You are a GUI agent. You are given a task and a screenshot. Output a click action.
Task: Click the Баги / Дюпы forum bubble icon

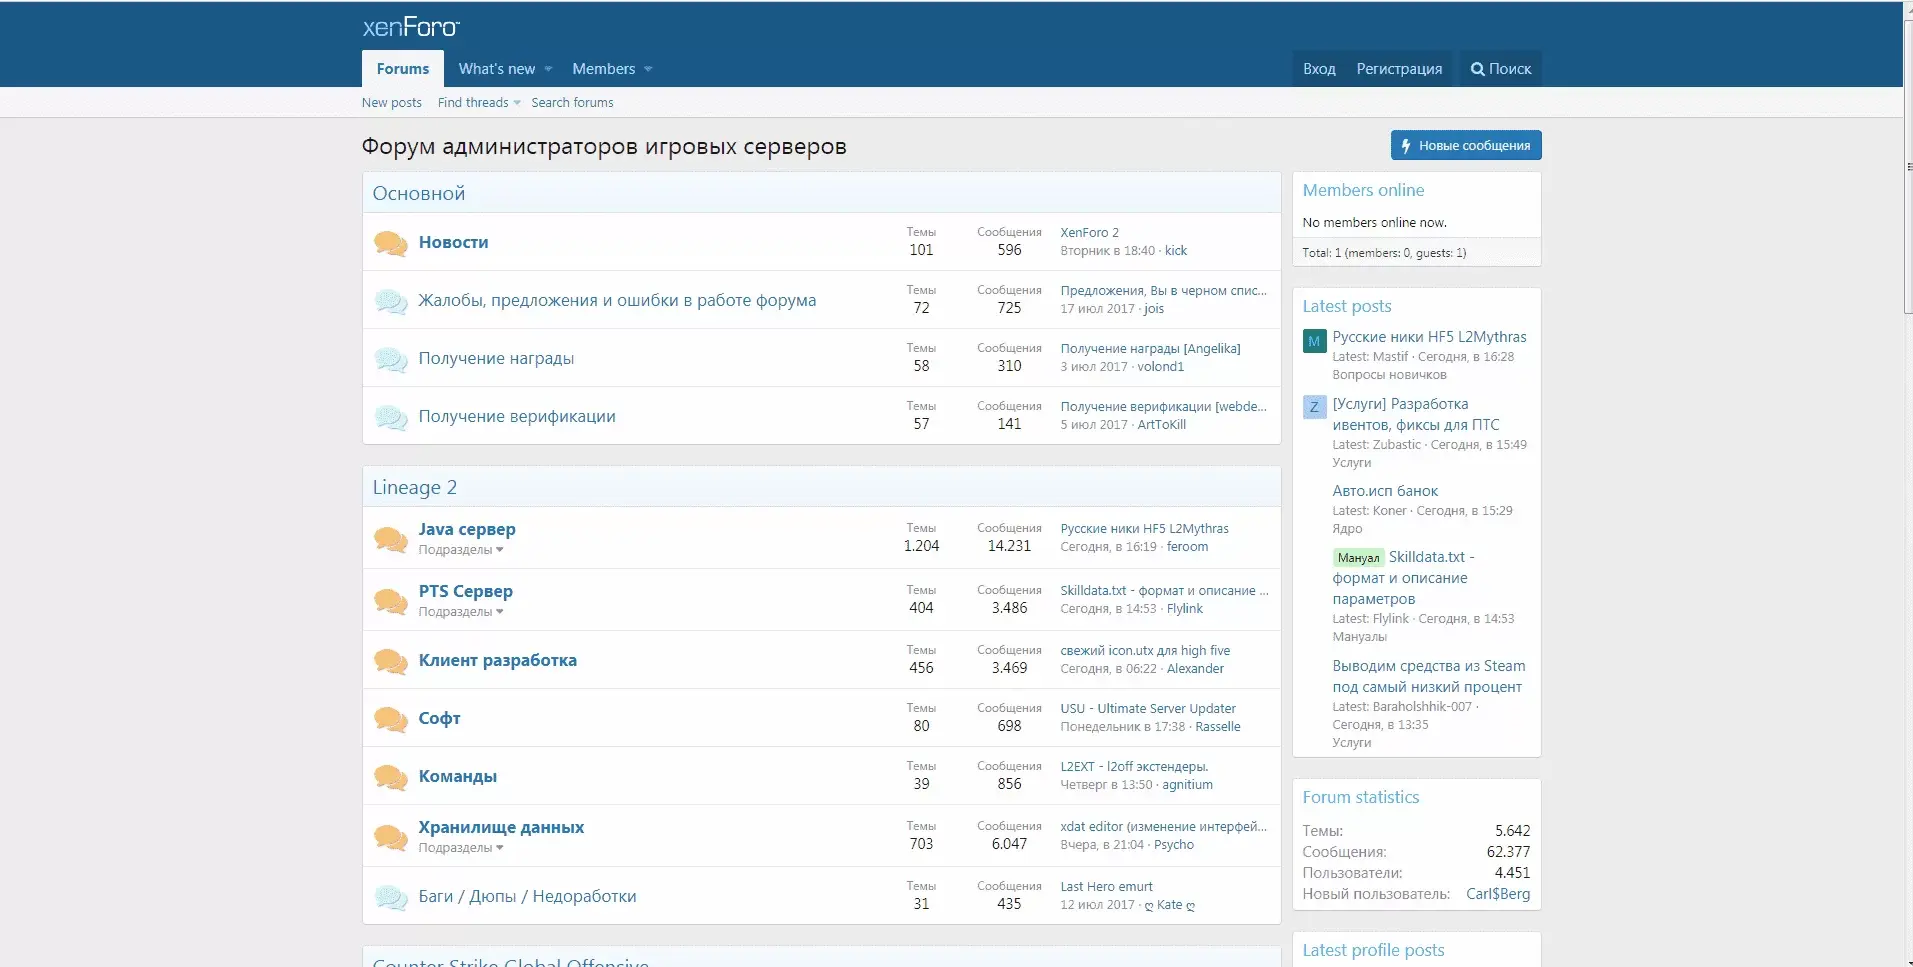tap(390, 897)
